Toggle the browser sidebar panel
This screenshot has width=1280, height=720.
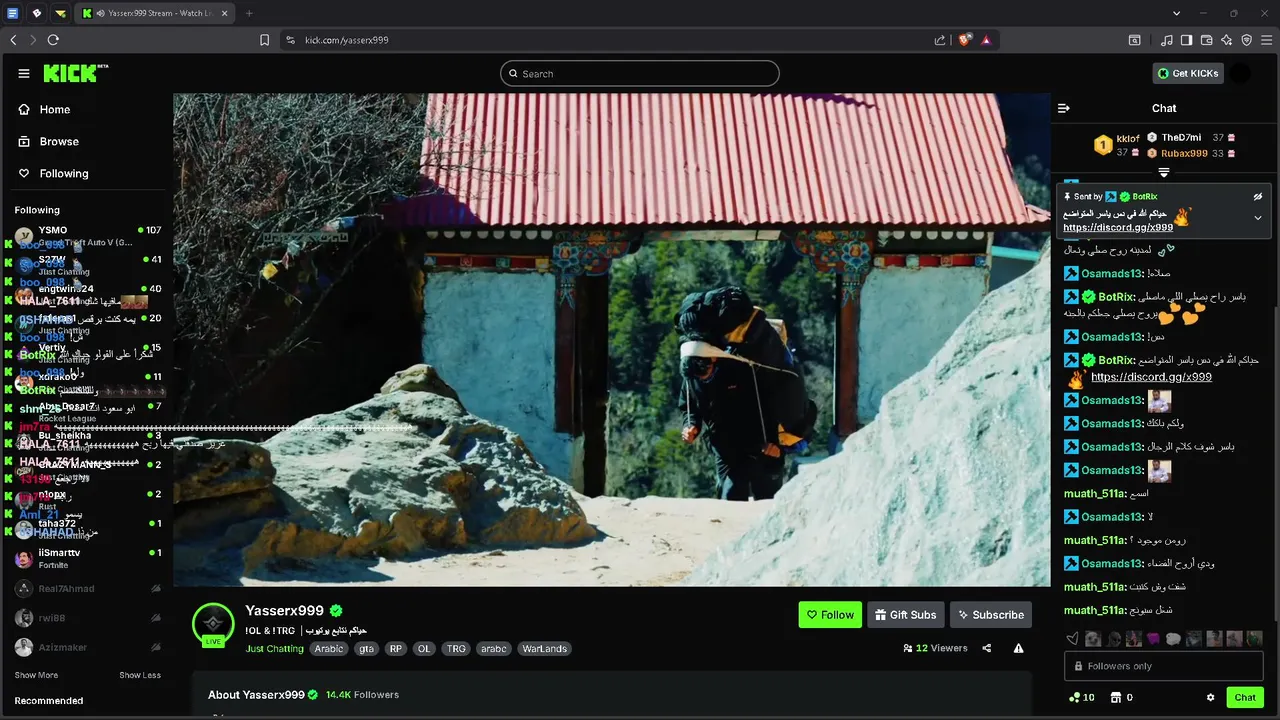(x=1186, y=40)
